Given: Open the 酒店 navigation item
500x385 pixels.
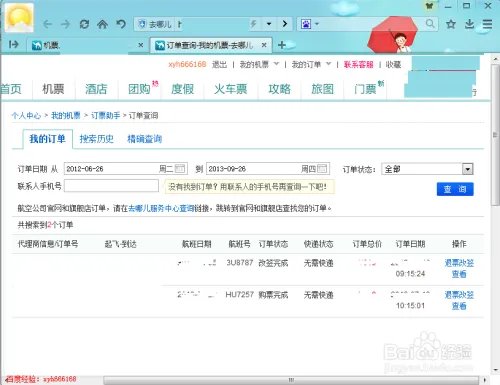Looking at the screenshot, I should [x=96, y=89].
